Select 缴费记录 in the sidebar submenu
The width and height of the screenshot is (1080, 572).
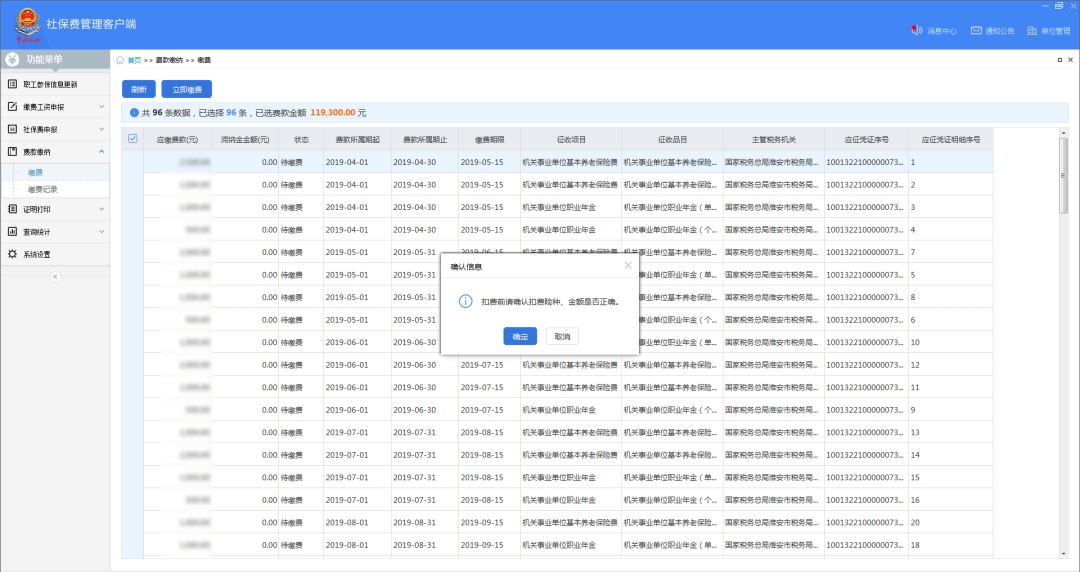click(43, 189)
